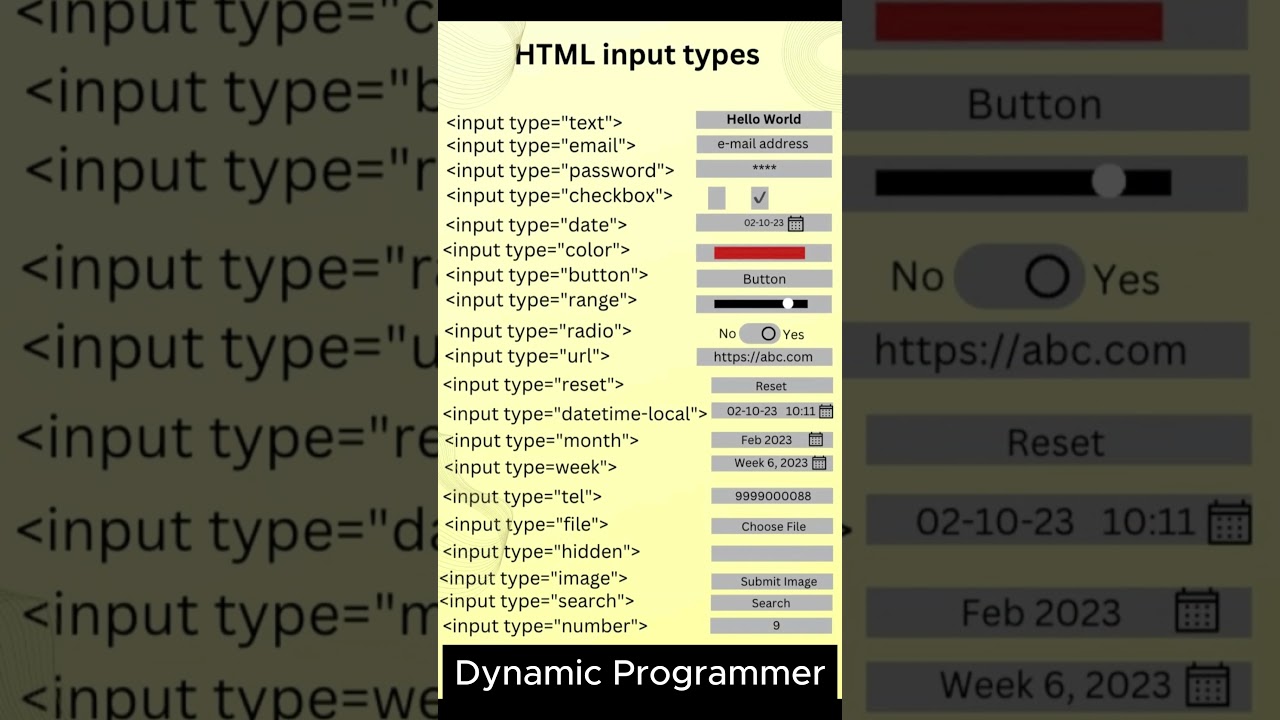The image size is (1280, 720).
Task: Click the large background calendar icon next to Week 6, 2023
Action: tap(1210, 685)
